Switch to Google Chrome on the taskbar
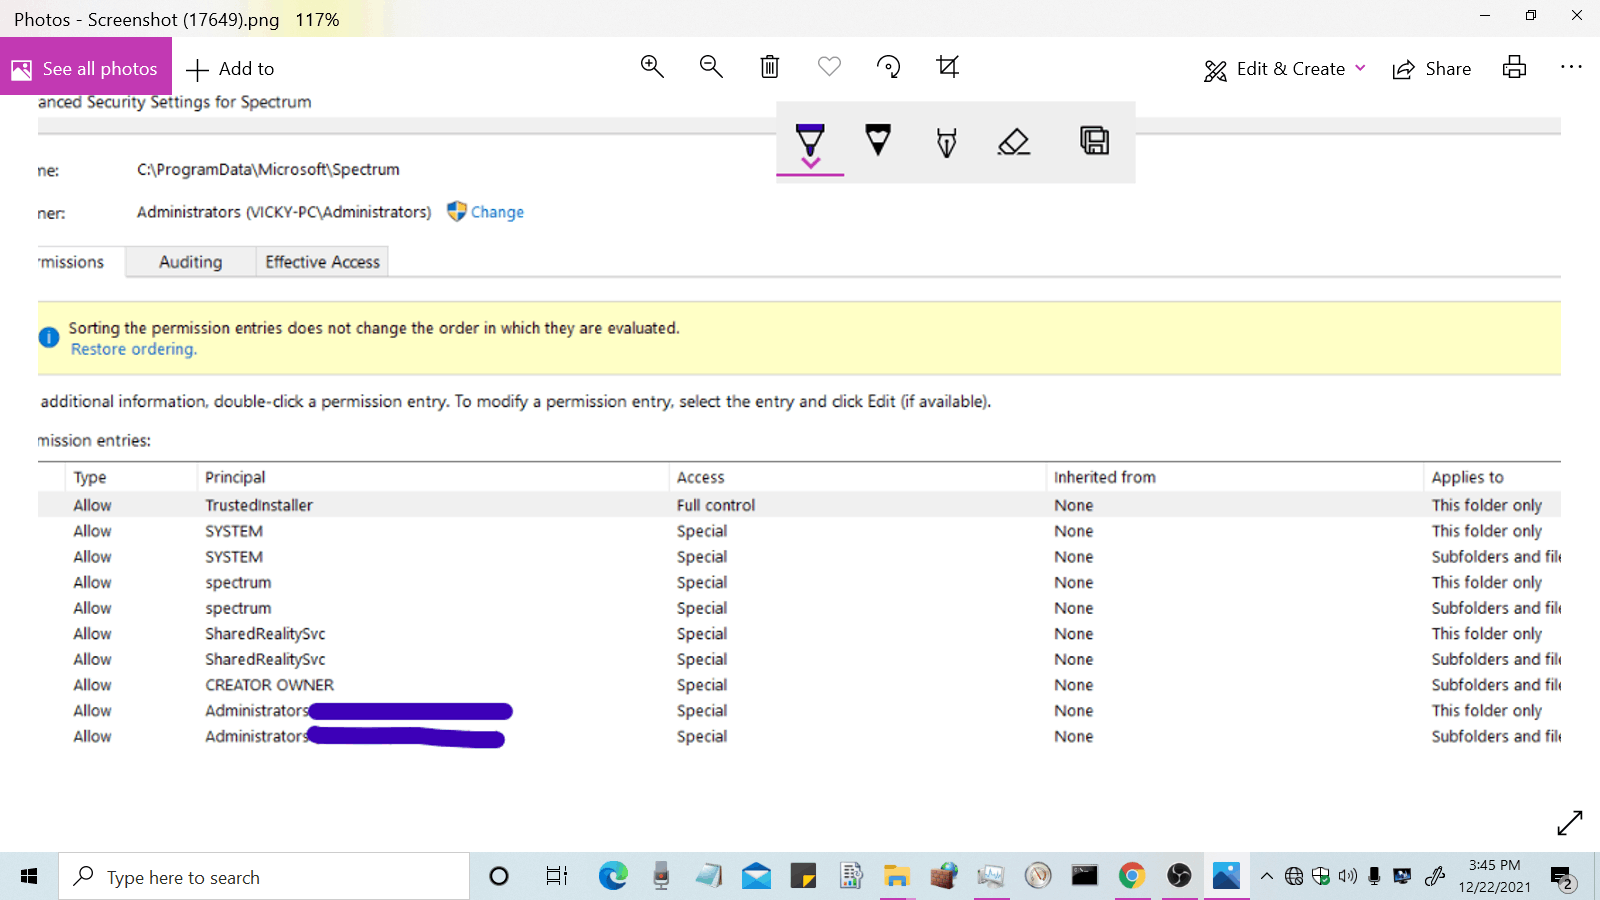This screenshot has width=1600, height=900. tap(1132, 876)
